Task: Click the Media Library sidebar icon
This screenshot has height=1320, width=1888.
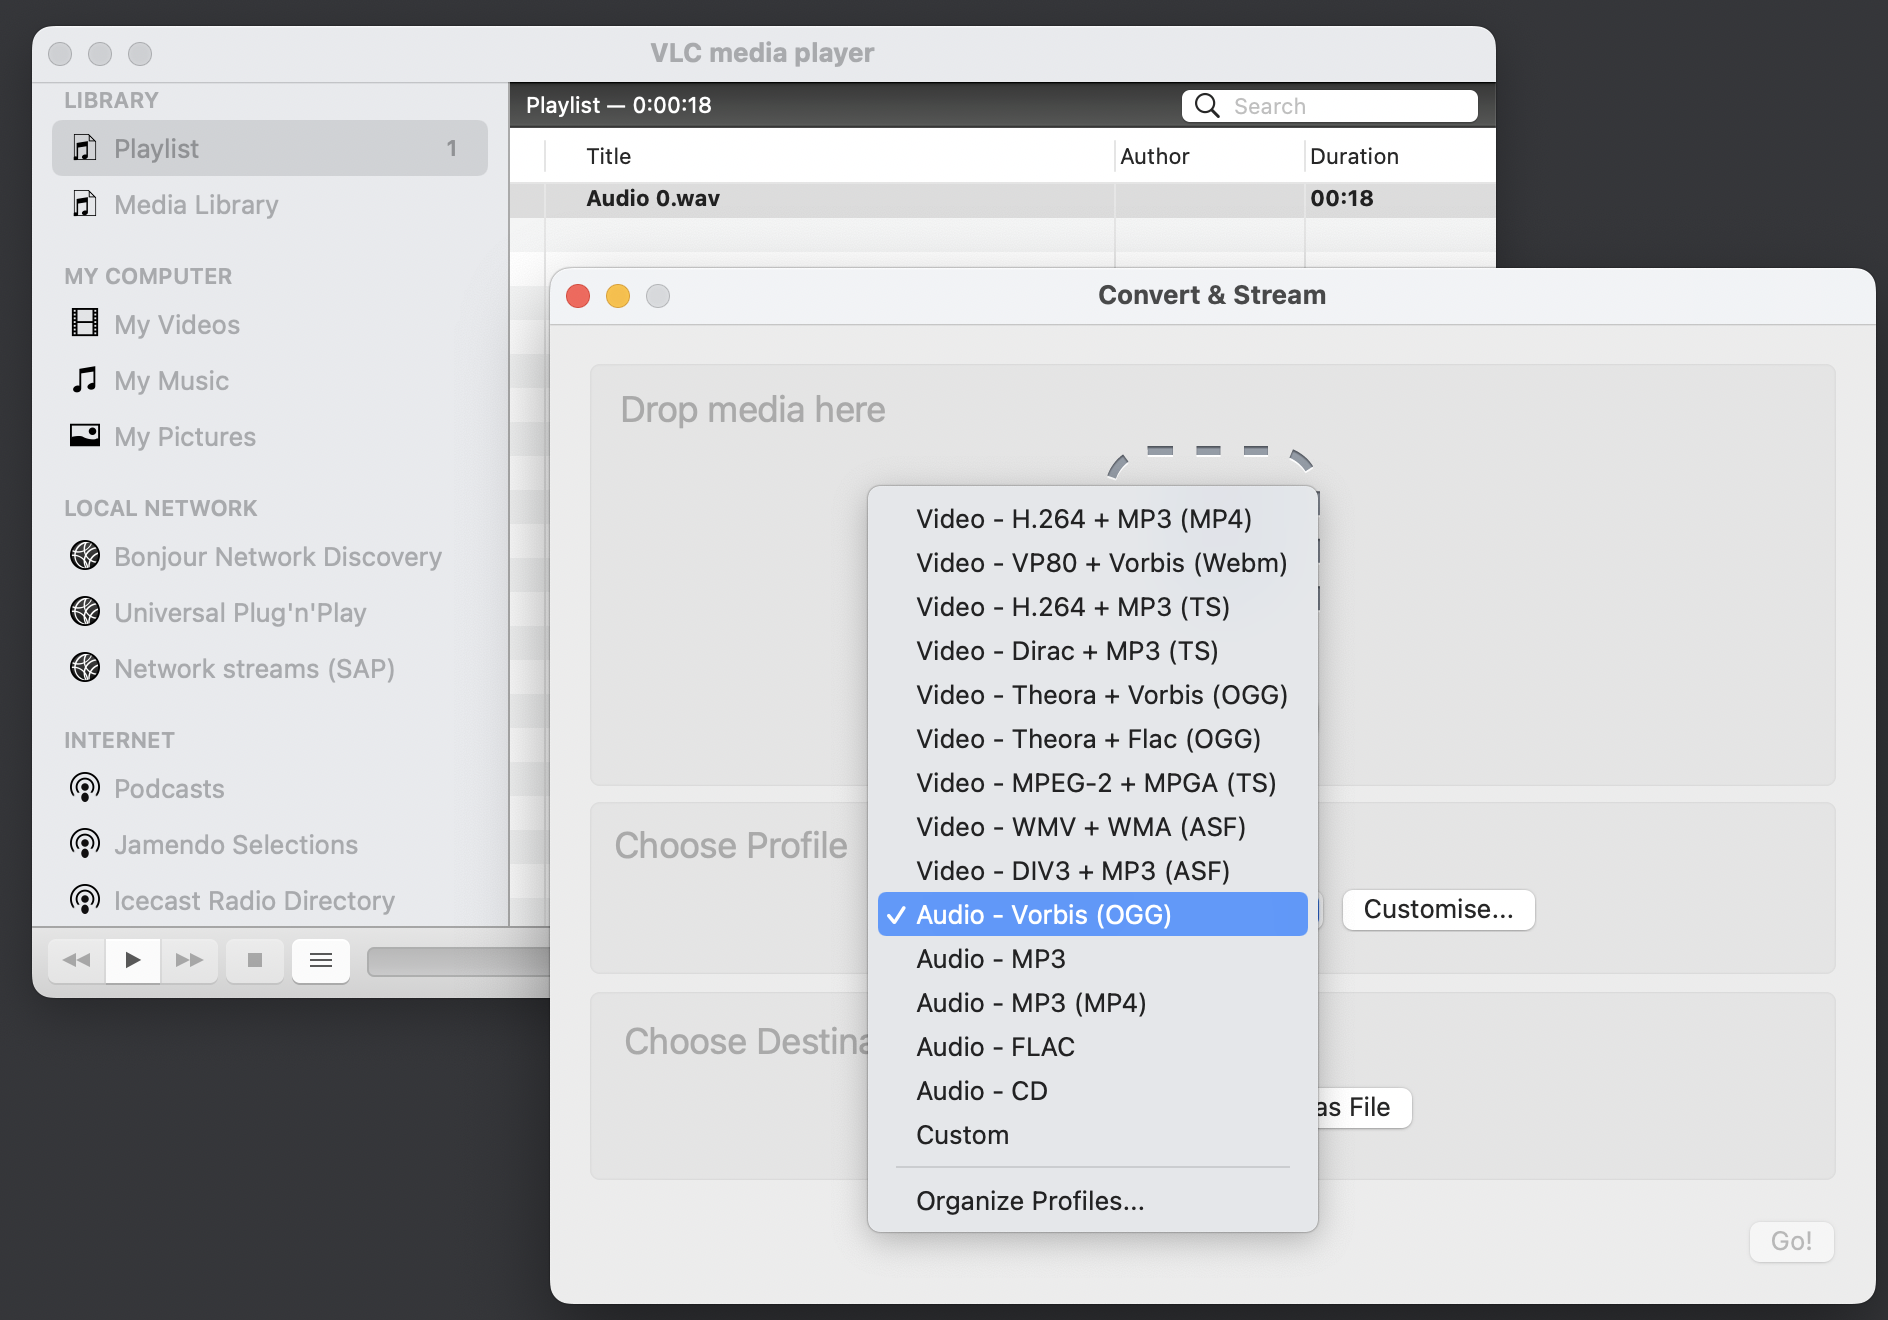Action: (x=85, y=204)
